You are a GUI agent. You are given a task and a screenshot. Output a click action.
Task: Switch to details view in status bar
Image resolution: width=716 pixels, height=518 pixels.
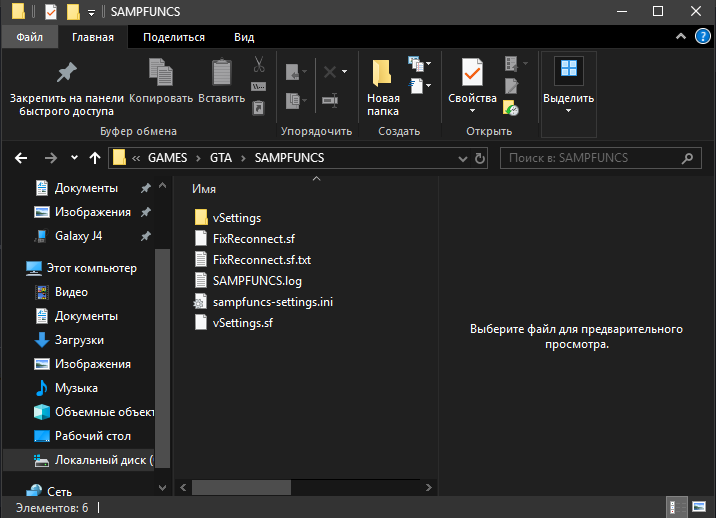coord(677,508)
